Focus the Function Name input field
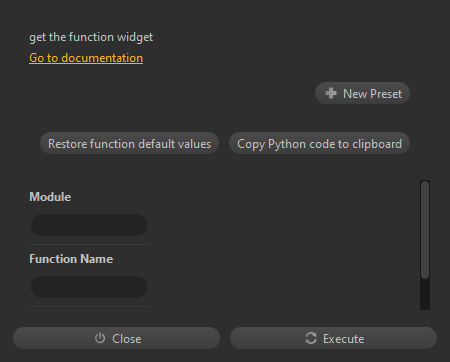Screen dimensions: 450x362 (x=89, y=287)
